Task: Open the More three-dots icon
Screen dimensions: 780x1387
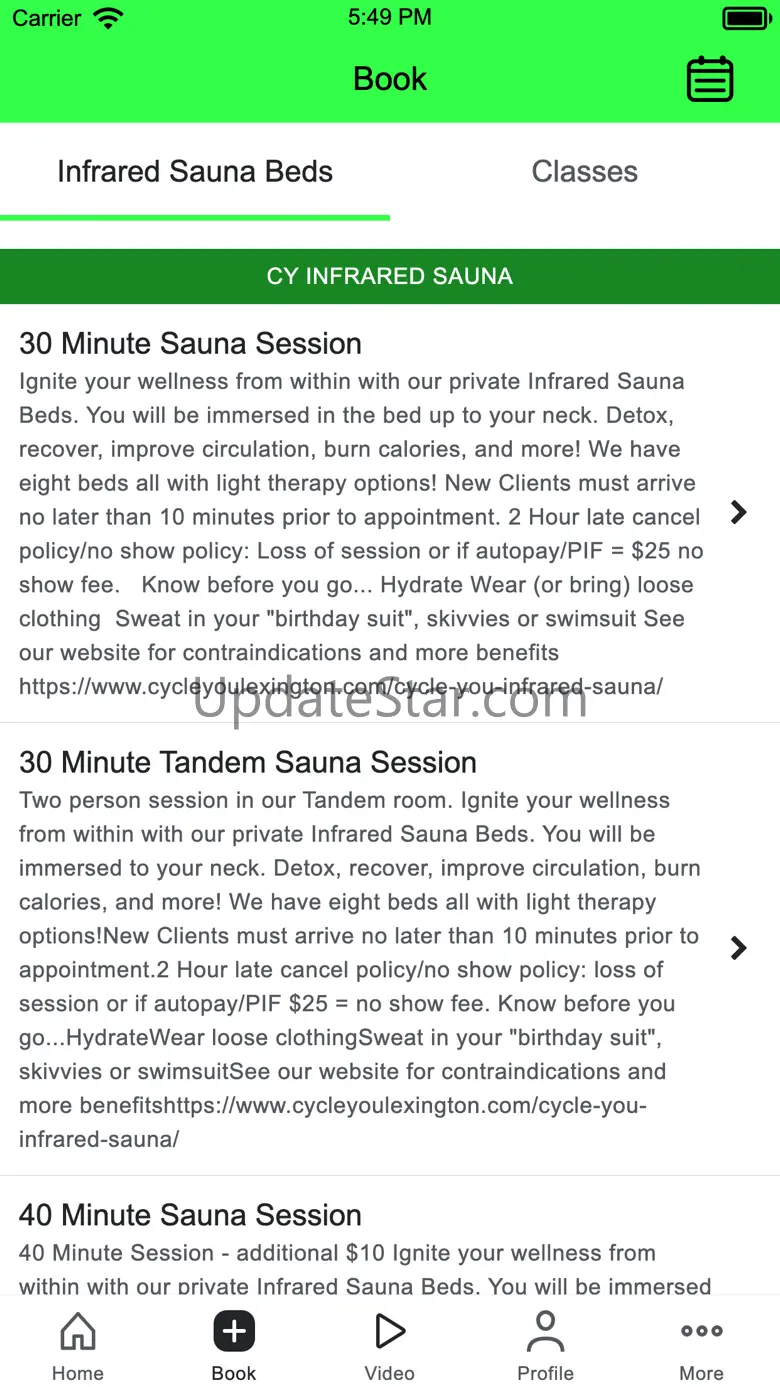Action: [x=701, y=1331]
